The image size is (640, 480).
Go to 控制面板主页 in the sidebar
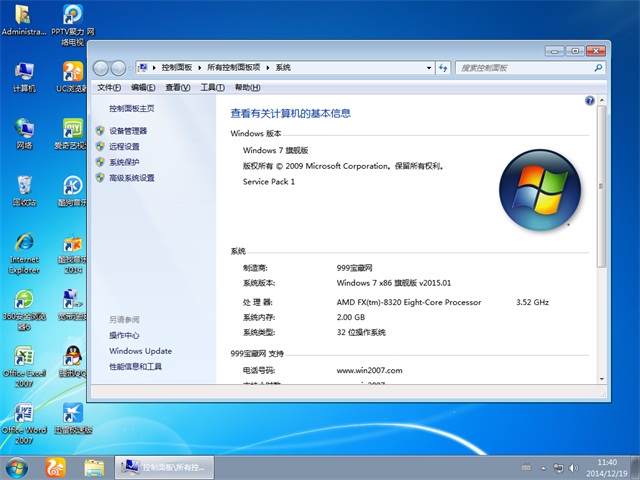click(132, 108)
